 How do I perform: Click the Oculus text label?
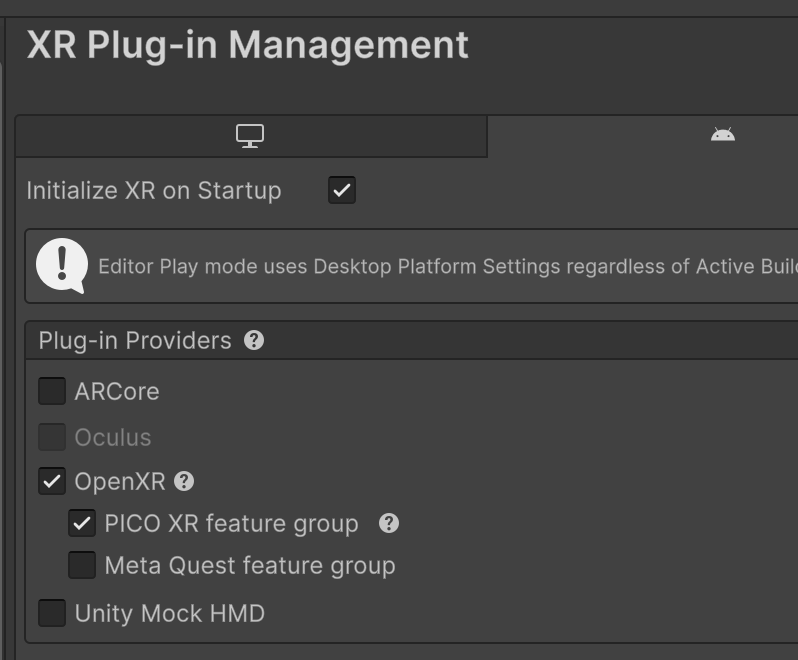pos(113,437)
